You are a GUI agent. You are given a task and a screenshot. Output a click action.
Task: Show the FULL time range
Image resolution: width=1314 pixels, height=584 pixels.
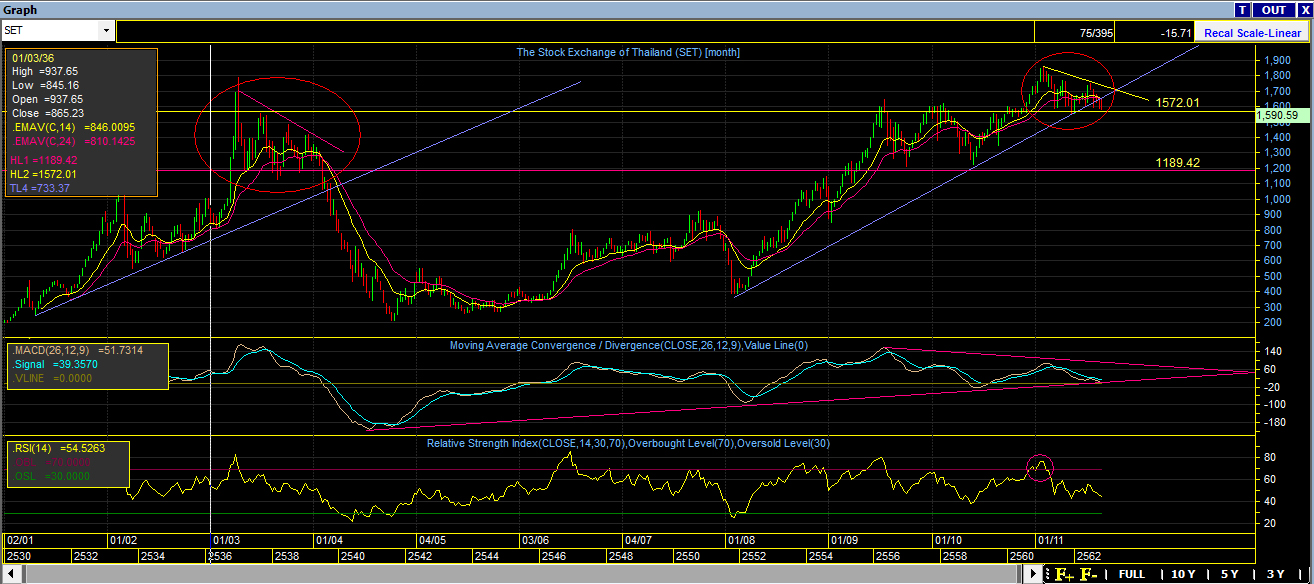pos(1132,574)
